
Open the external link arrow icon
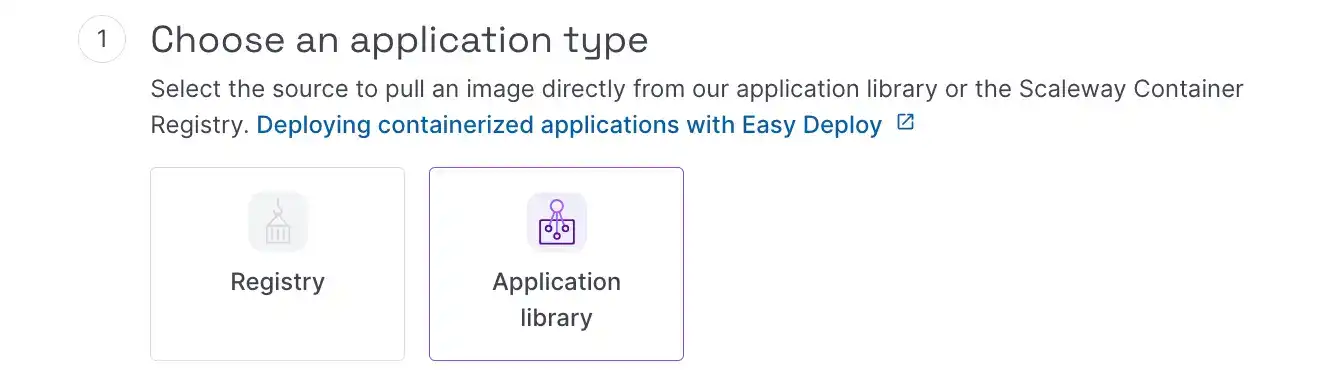pyautogui.click(x=905, y=124)
